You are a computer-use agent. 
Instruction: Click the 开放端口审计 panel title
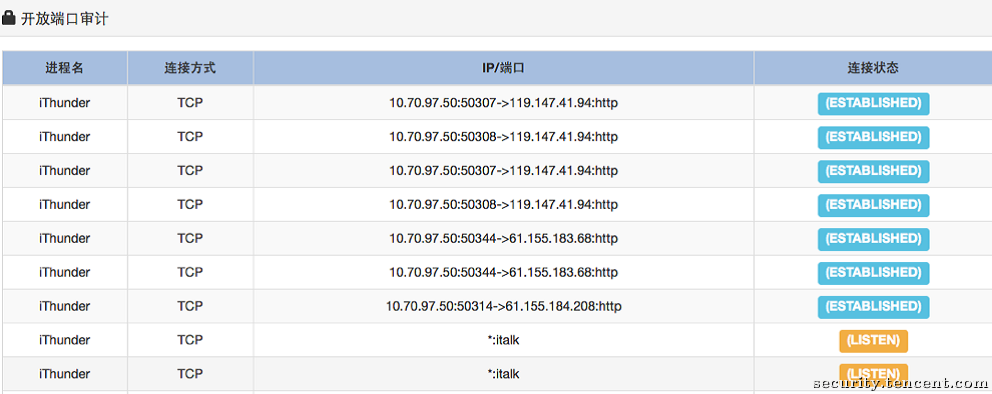pos(65,18)
